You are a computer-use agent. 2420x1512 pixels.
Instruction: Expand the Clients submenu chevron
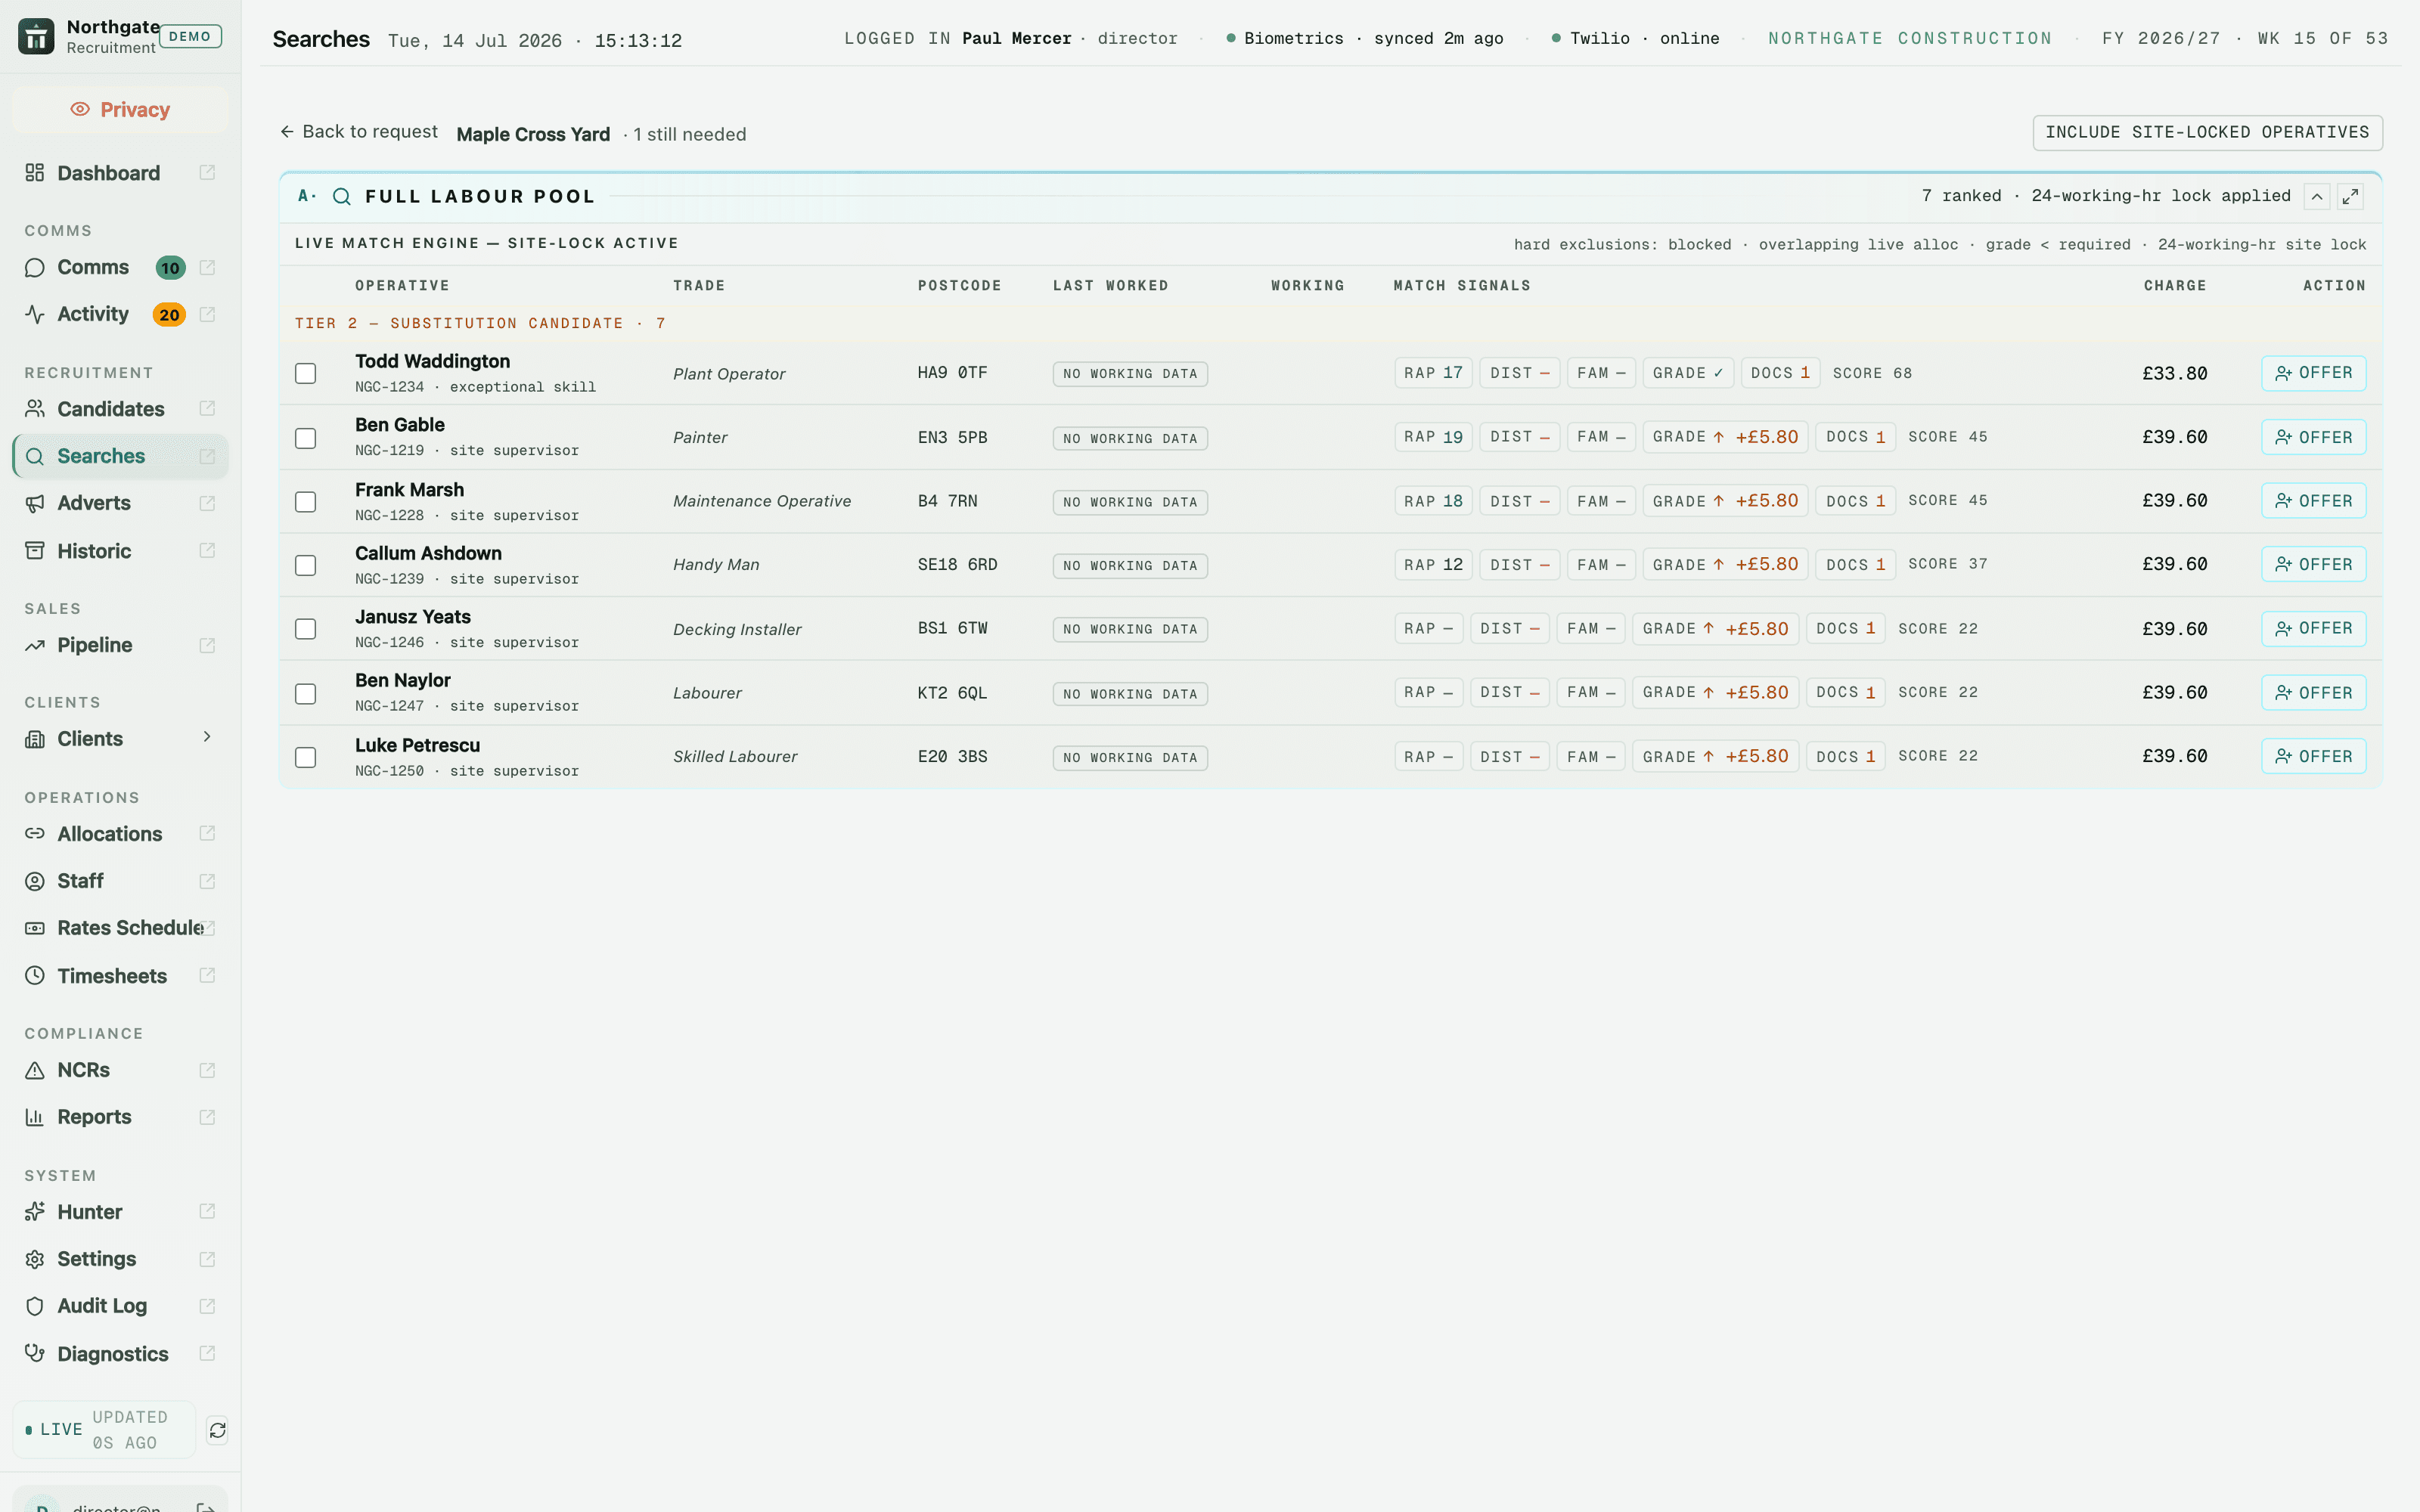pyautogui.click(x=207, y=737)
